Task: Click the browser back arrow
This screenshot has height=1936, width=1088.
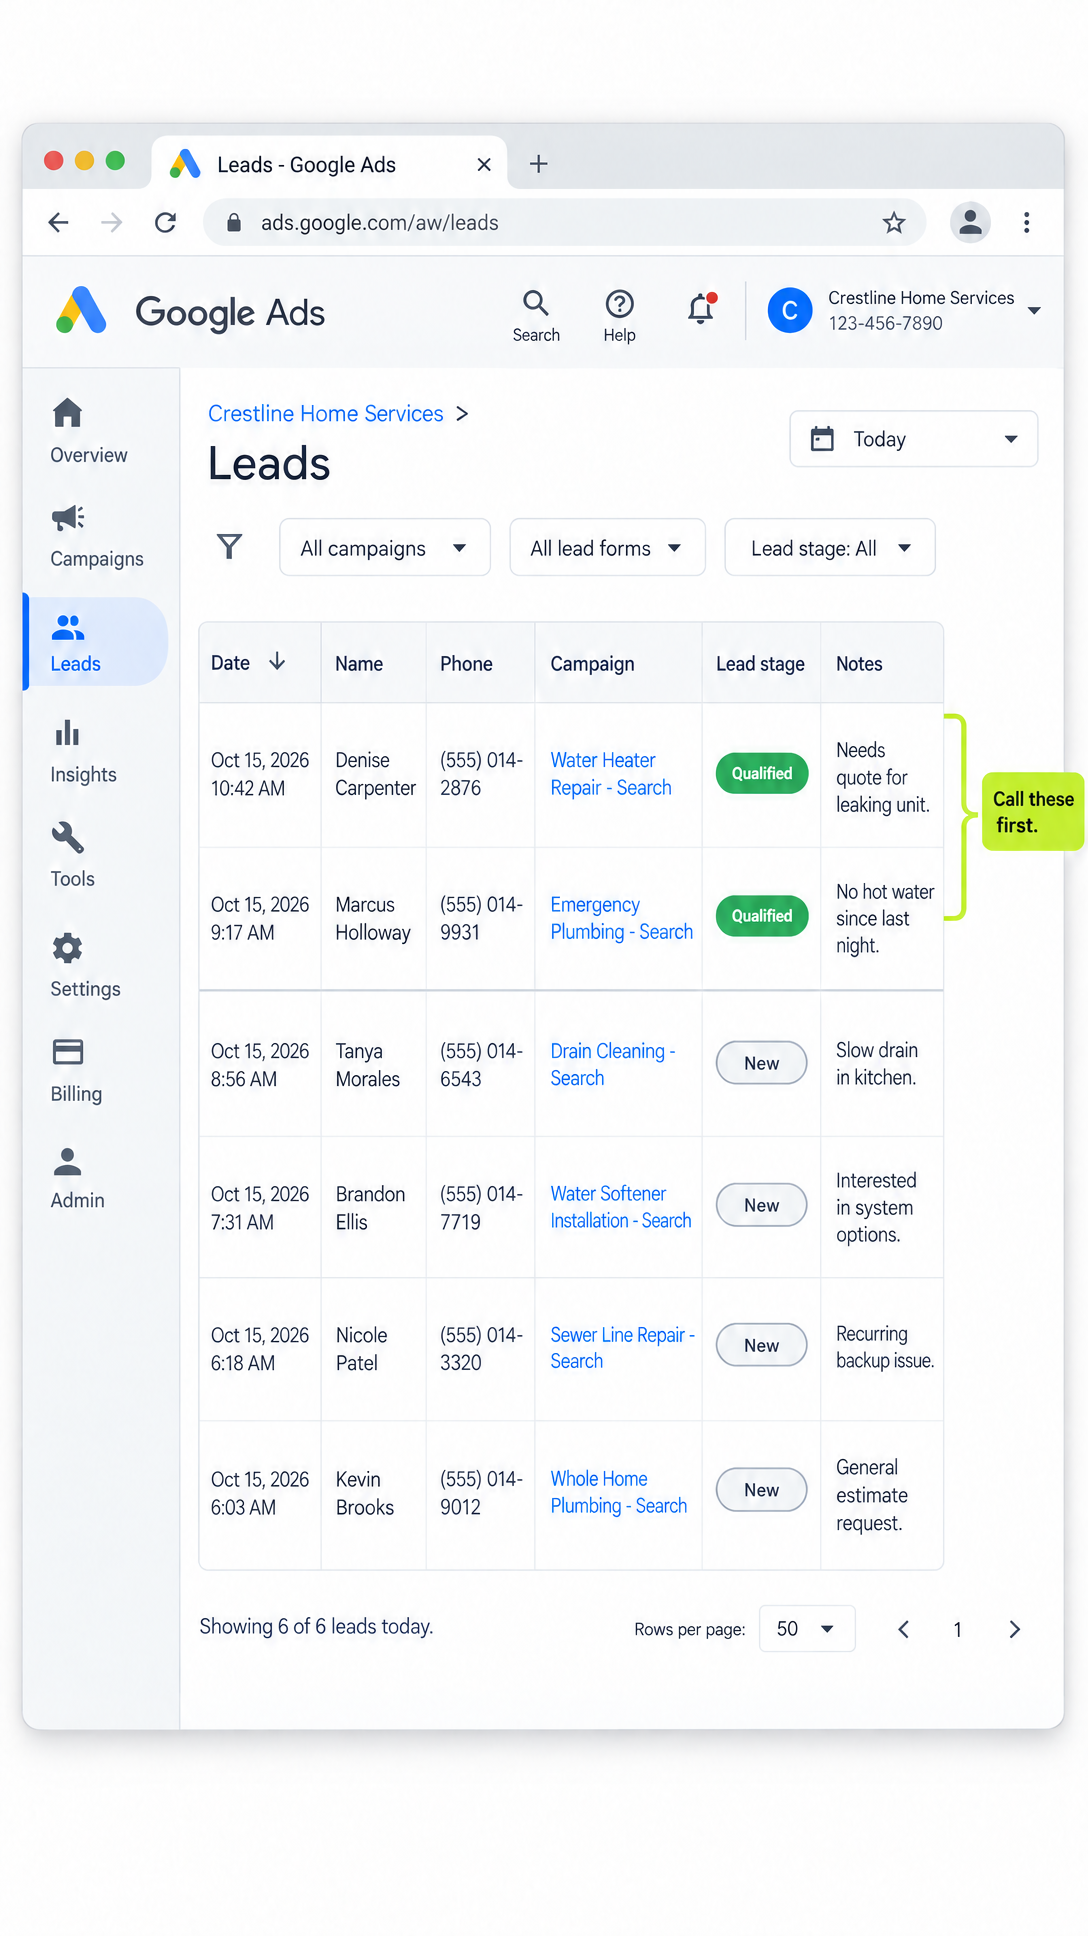Action: [x=60, y=222]
